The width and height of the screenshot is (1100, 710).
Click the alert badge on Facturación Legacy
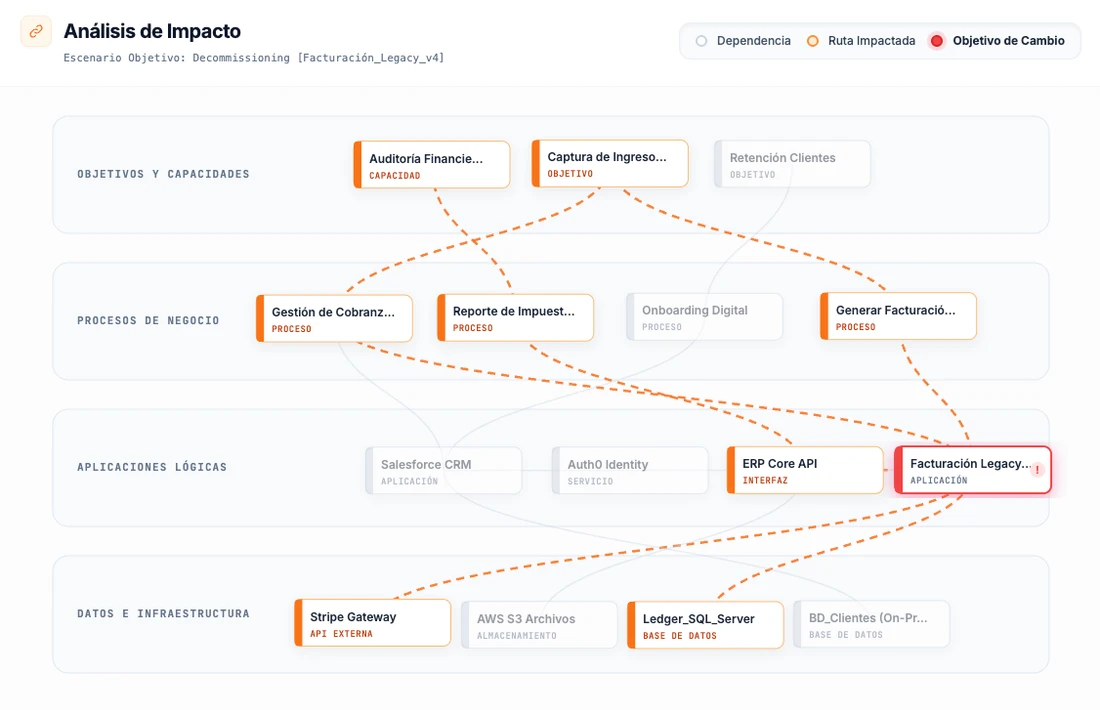point(1038,470)
